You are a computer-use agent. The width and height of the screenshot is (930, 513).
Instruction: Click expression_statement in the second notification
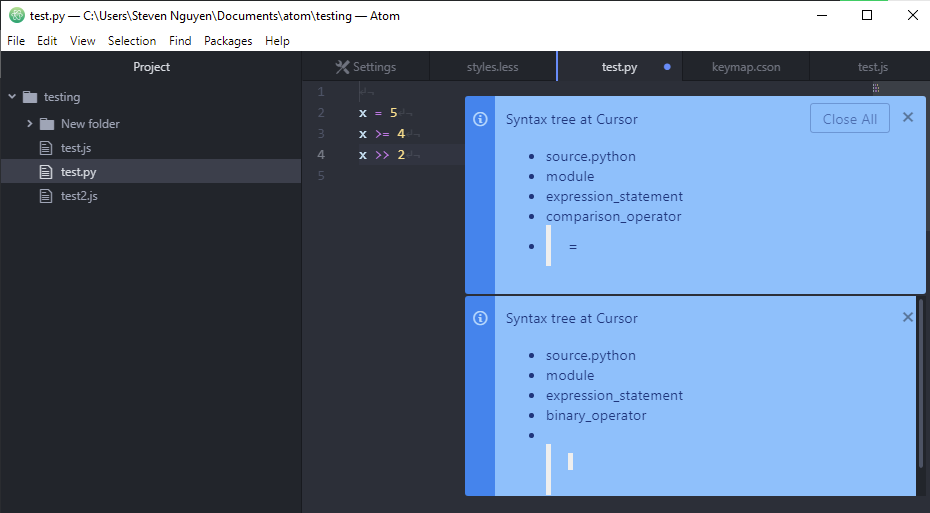(614, 396)
